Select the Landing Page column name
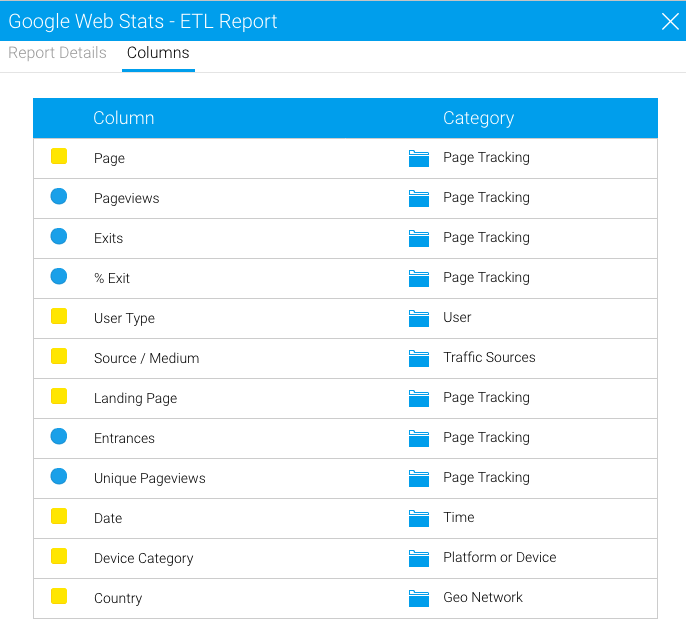 [x=136, y=398]
